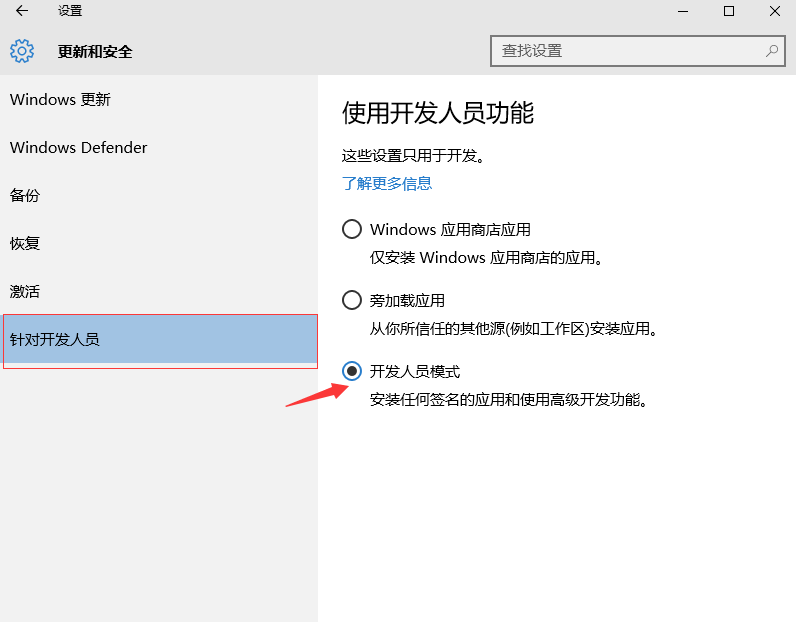Click the magnifier icon in search box
This screenshot has width=796, height=622.
point(772,50)
